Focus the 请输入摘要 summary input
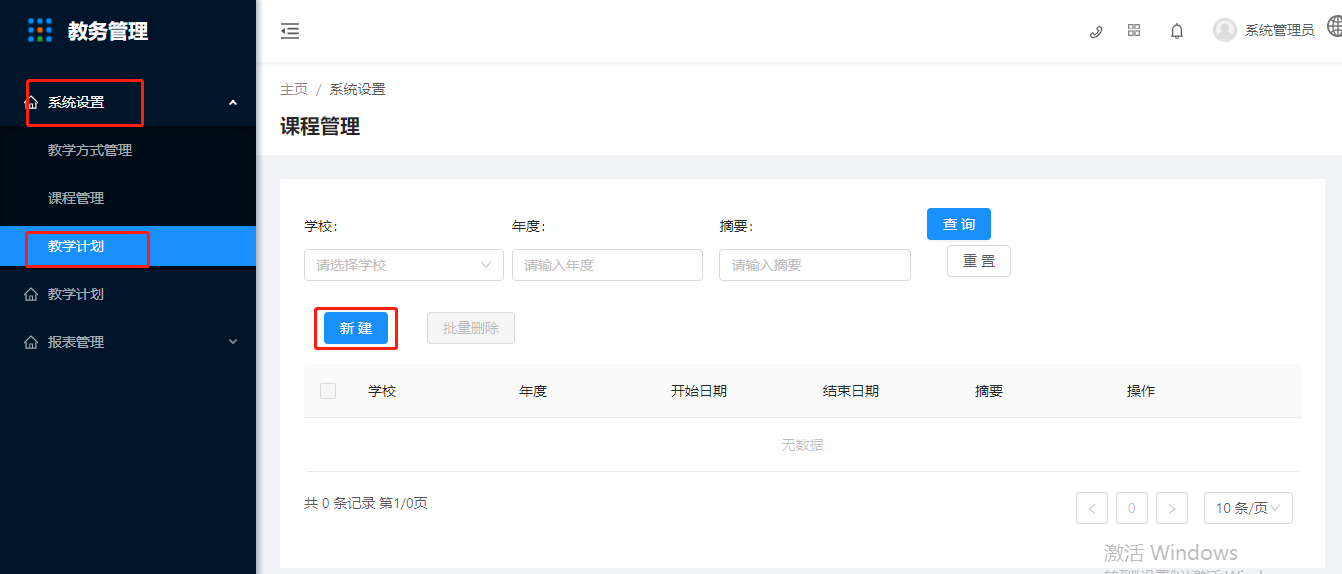Viewport: 1342px width, 574px height. 815,265
